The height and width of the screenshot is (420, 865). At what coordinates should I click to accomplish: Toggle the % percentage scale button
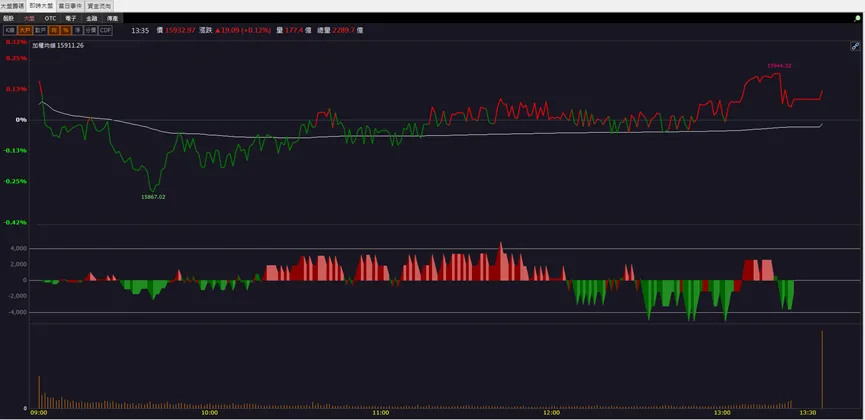66,30
